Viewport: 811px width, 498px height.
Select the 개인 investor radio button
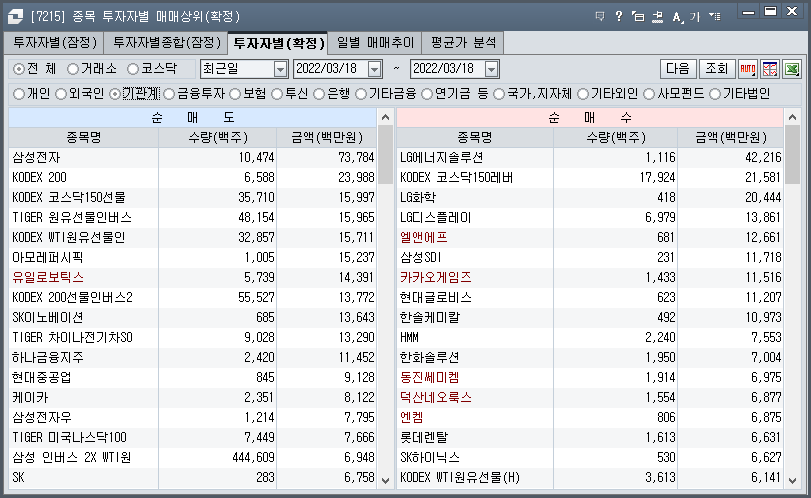pos(19,94)
